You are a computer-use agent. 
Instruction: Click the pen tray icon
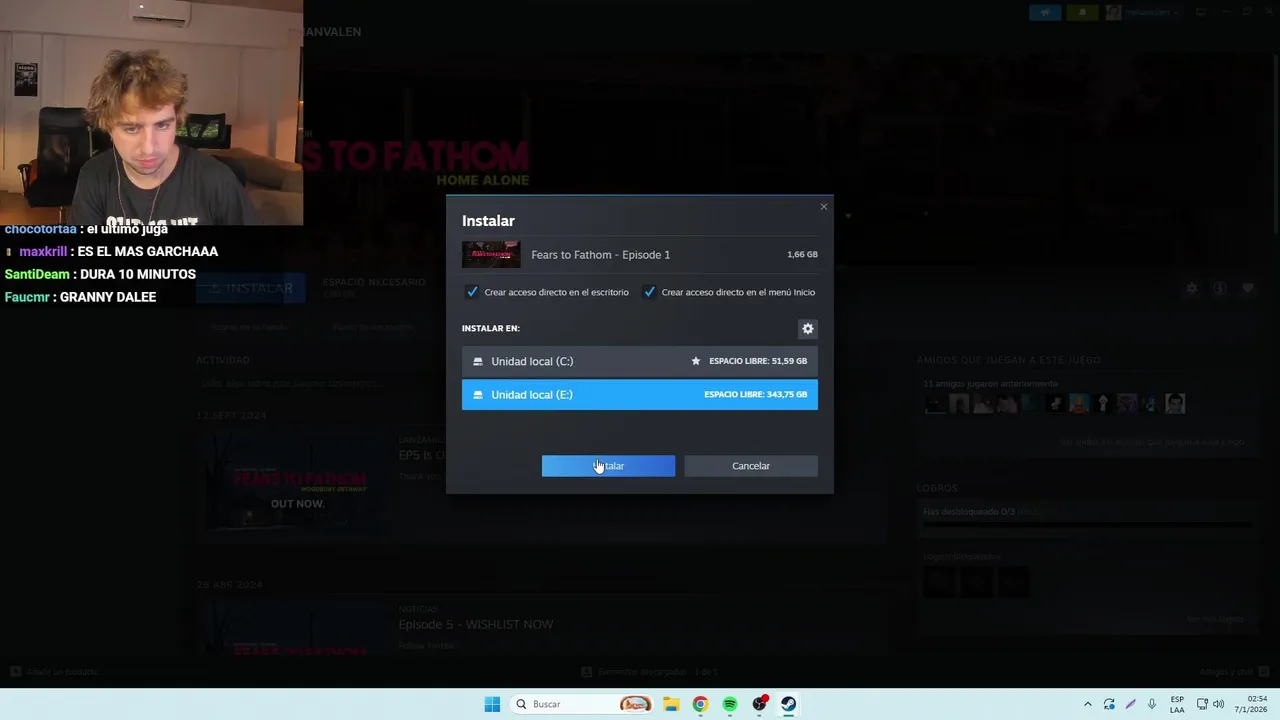pos(1131,704)
